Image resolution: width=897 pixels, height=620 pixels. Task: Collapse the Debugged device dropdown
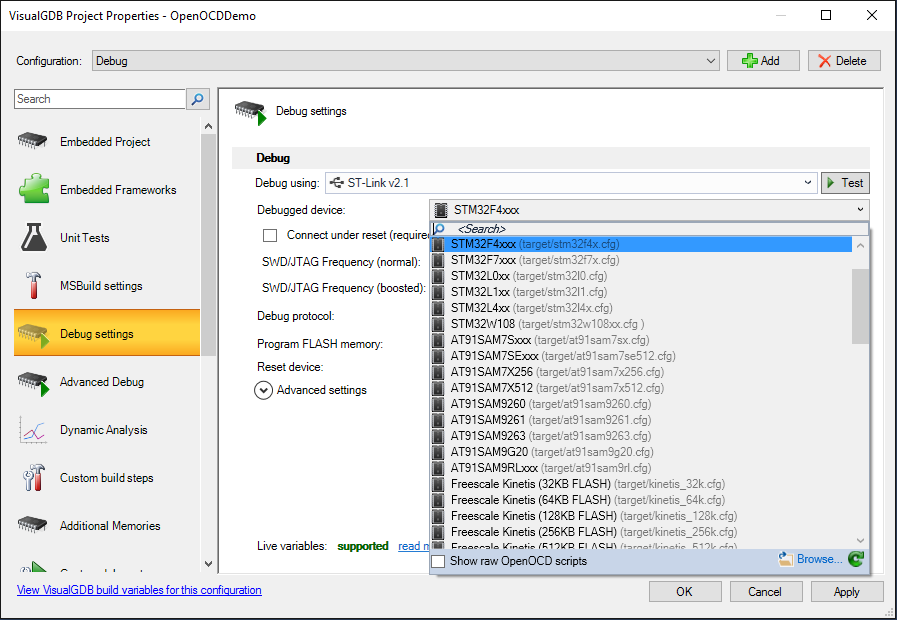point(860,210)
